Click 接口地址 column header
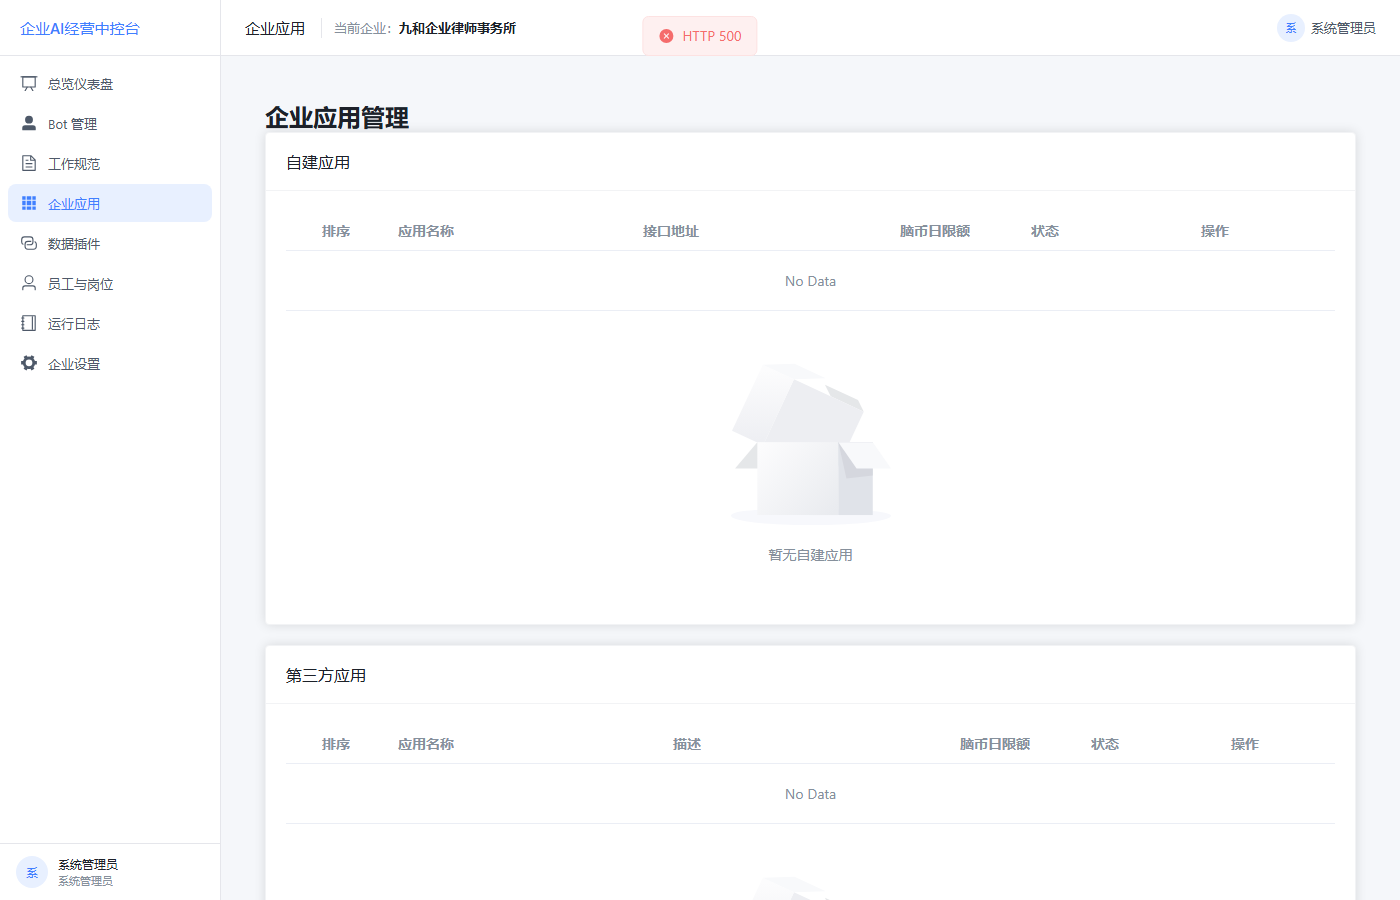This screenshot has height=900, width=1400. pyautogui.click(x=670, y=231)
